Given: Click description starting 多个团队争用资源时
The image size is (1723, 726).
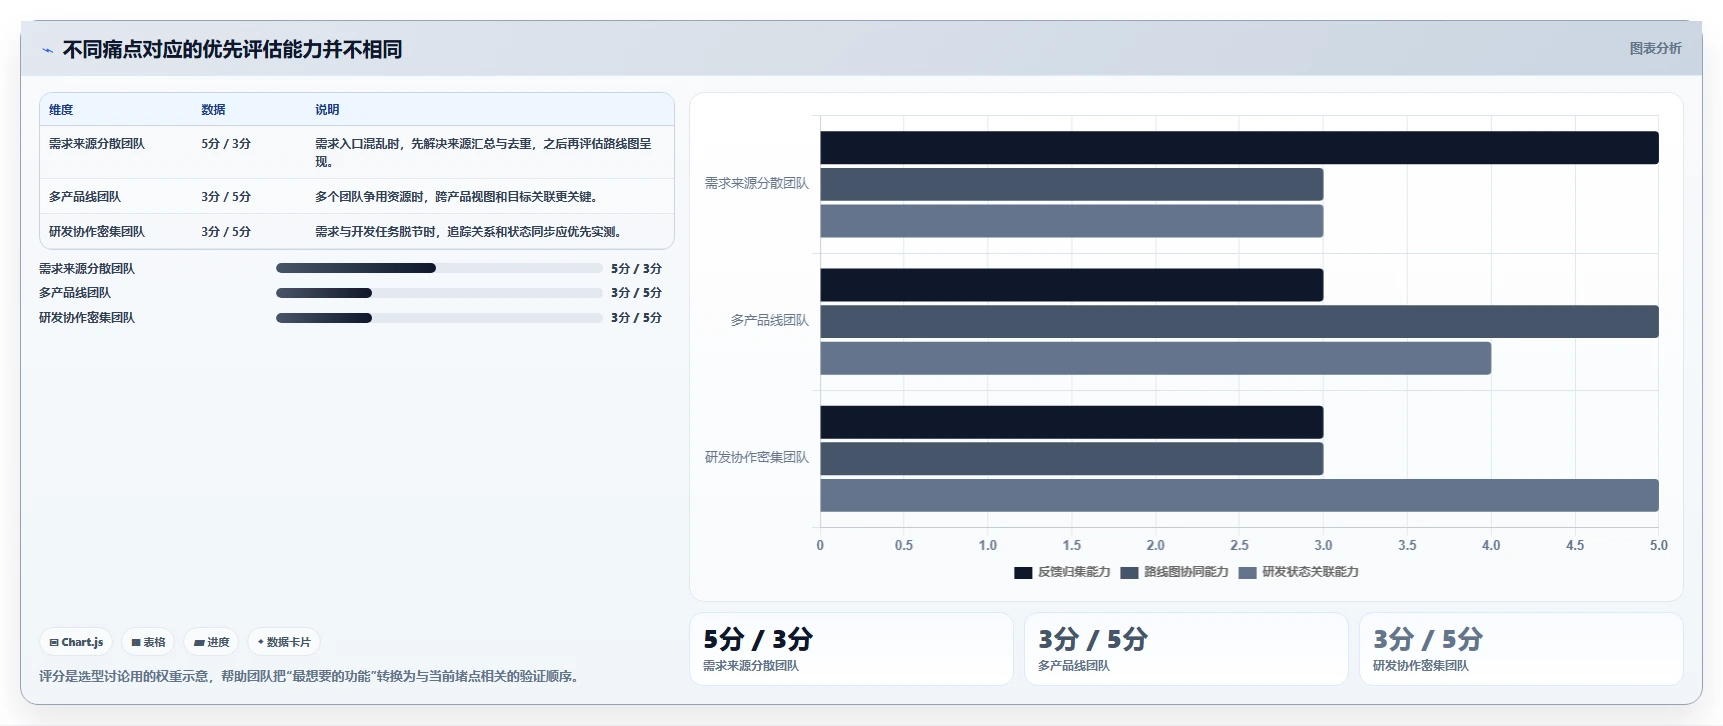Looking at the screenshot, I should point(456,197).
